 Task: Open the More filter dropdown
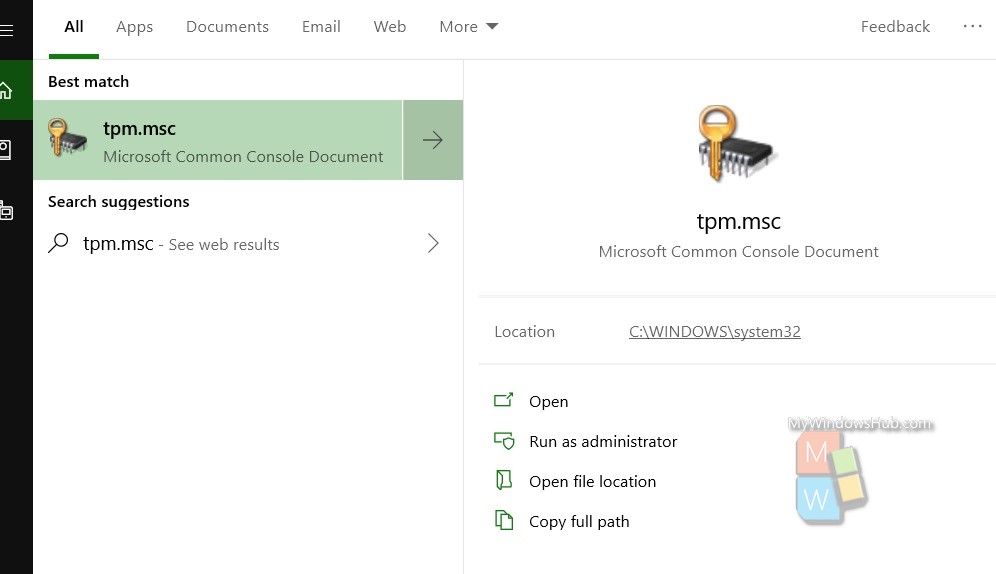point(468,27)
